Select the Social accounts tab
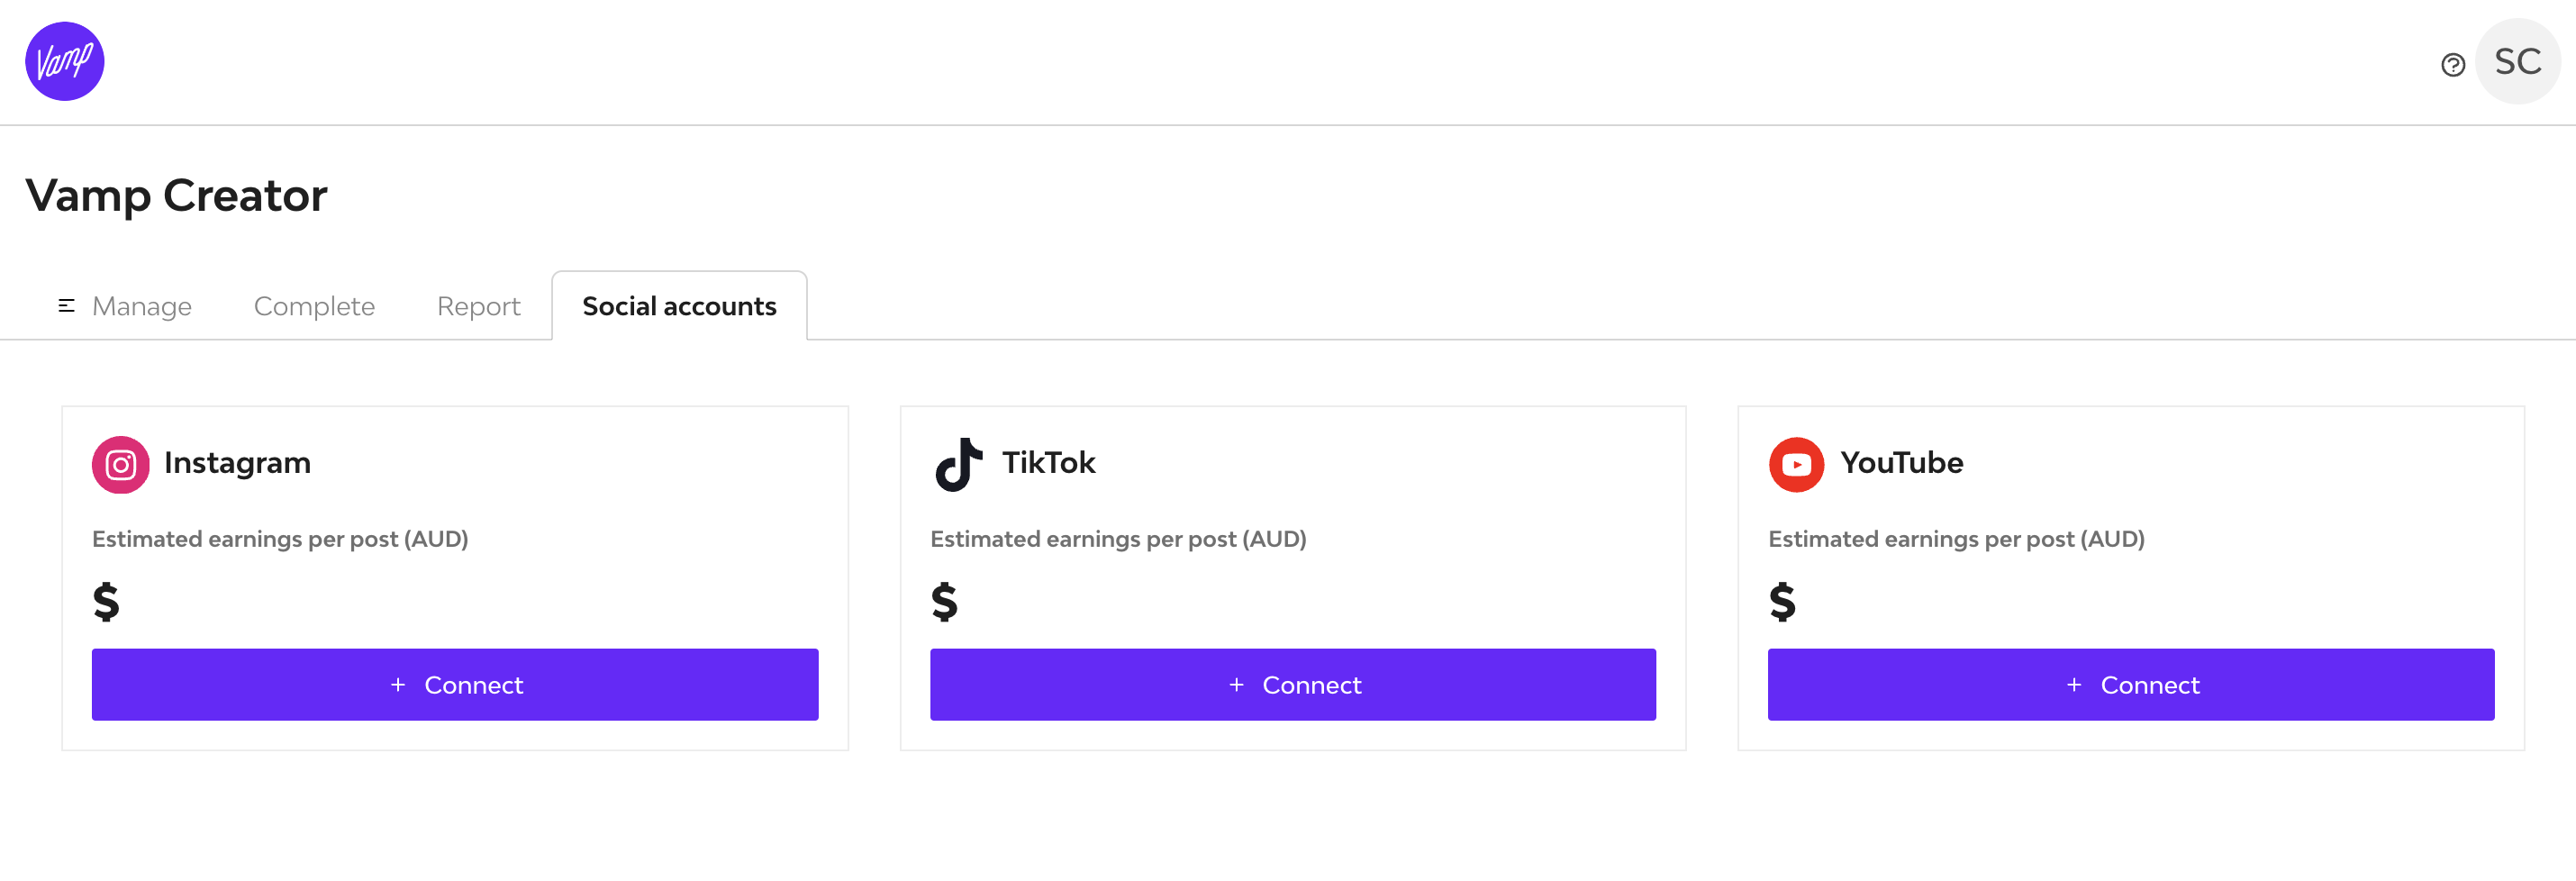 coord(679,306)
